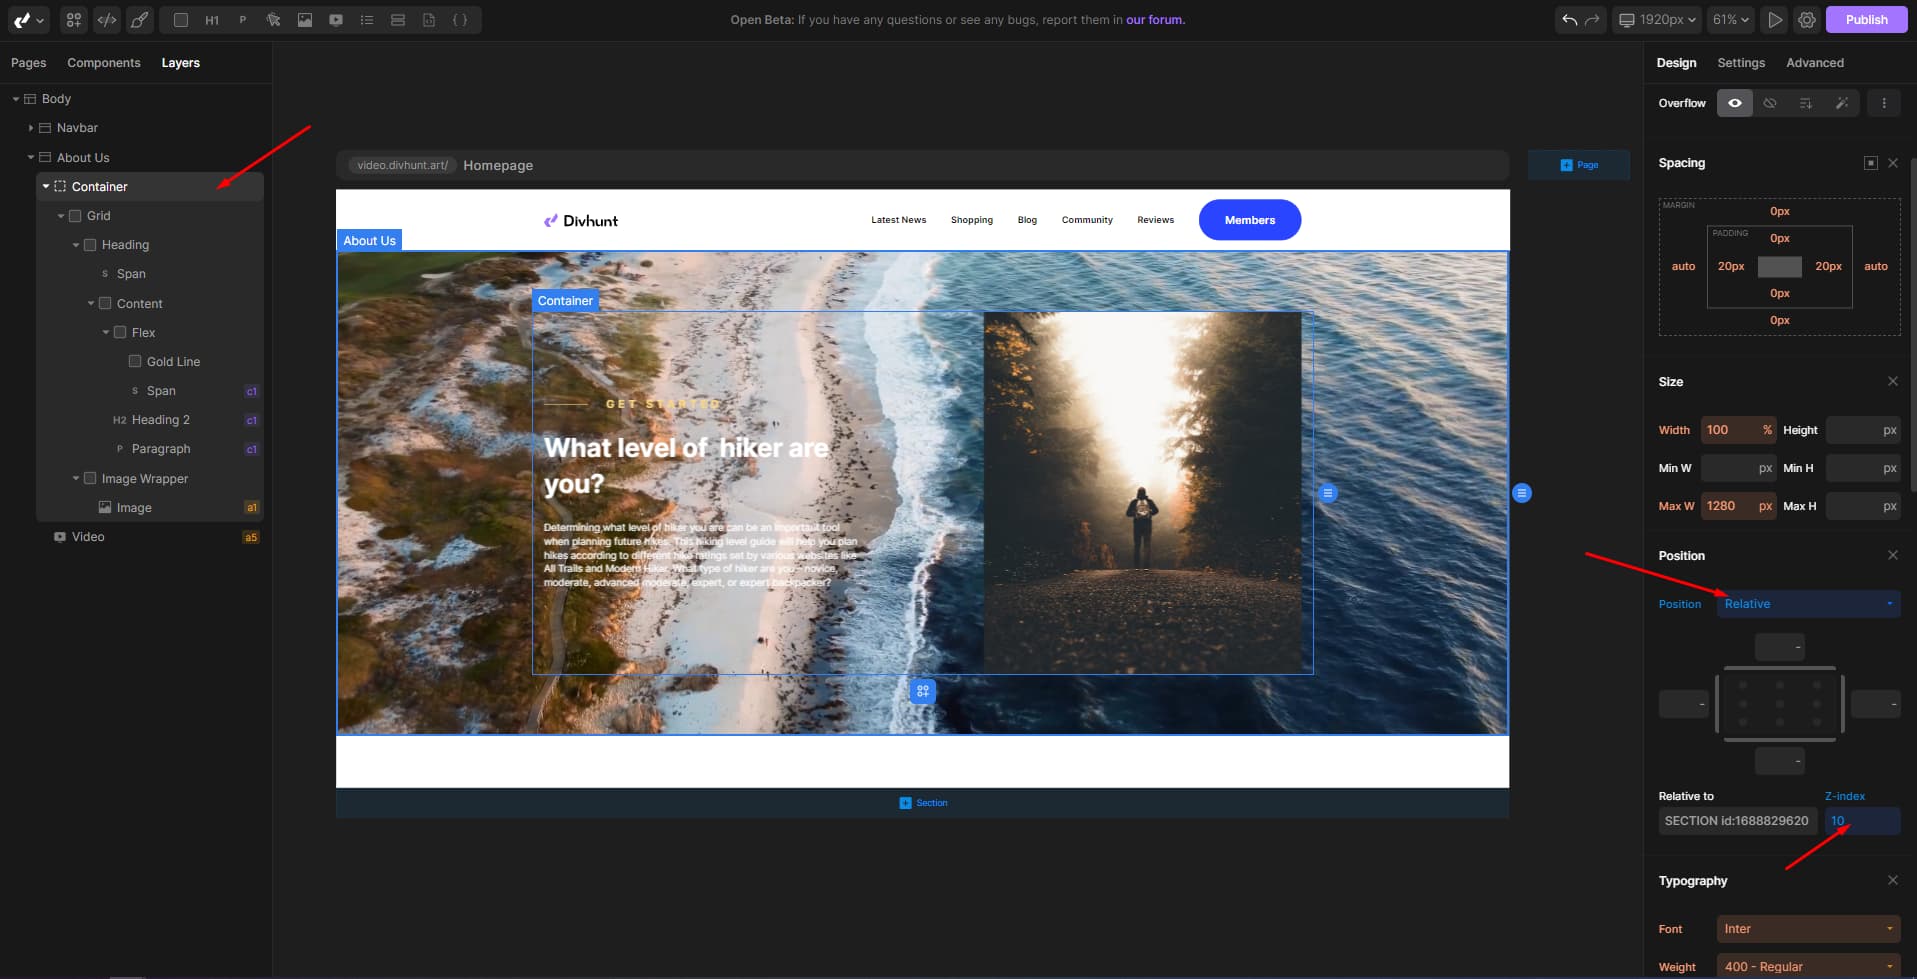
Task: Open the Design tab
Action: click(x=1676, y=63)
